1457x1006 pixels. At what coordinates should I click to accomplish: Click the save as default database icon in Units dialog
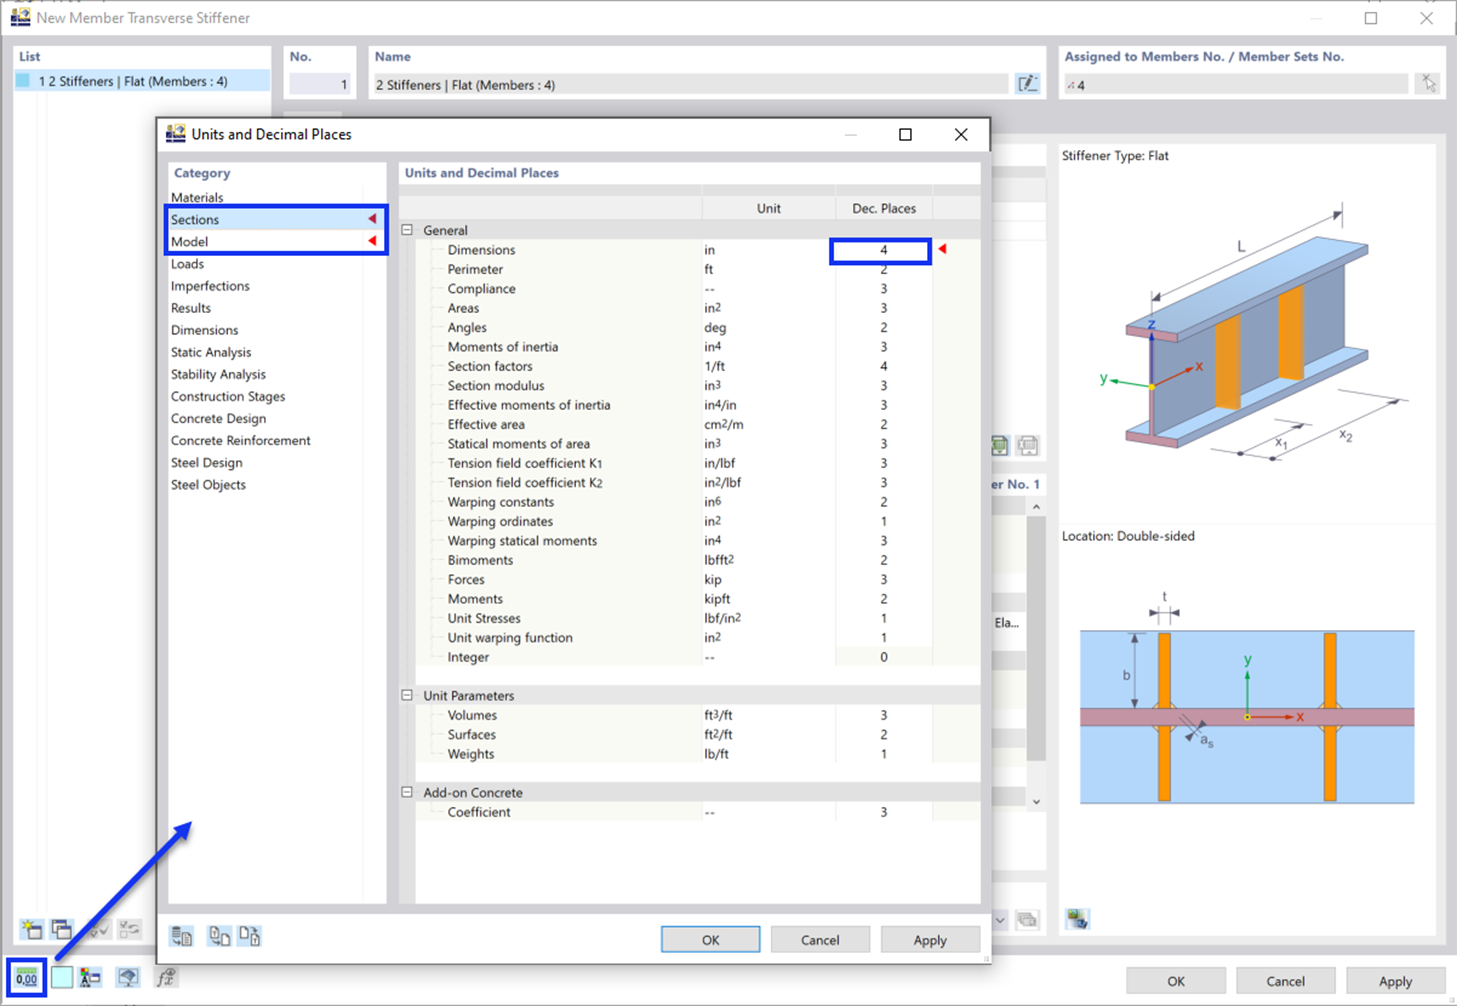pyautogui.click(x=182, y=937)
